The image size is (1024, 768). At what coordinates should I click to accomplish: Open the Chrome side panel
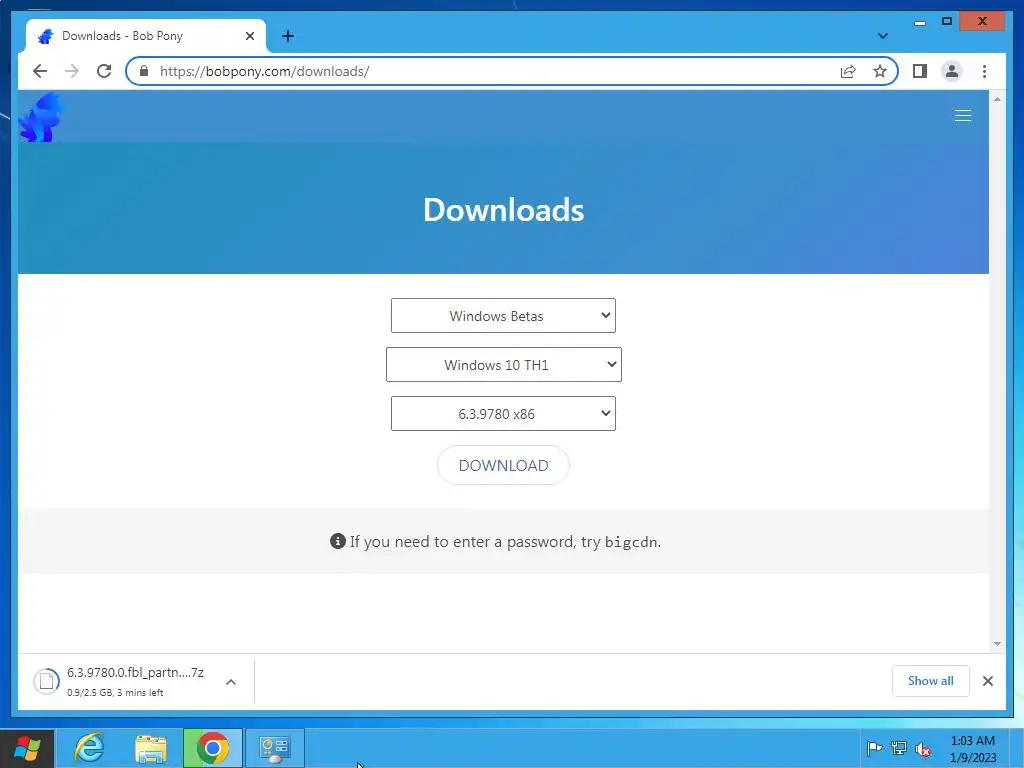920,71
